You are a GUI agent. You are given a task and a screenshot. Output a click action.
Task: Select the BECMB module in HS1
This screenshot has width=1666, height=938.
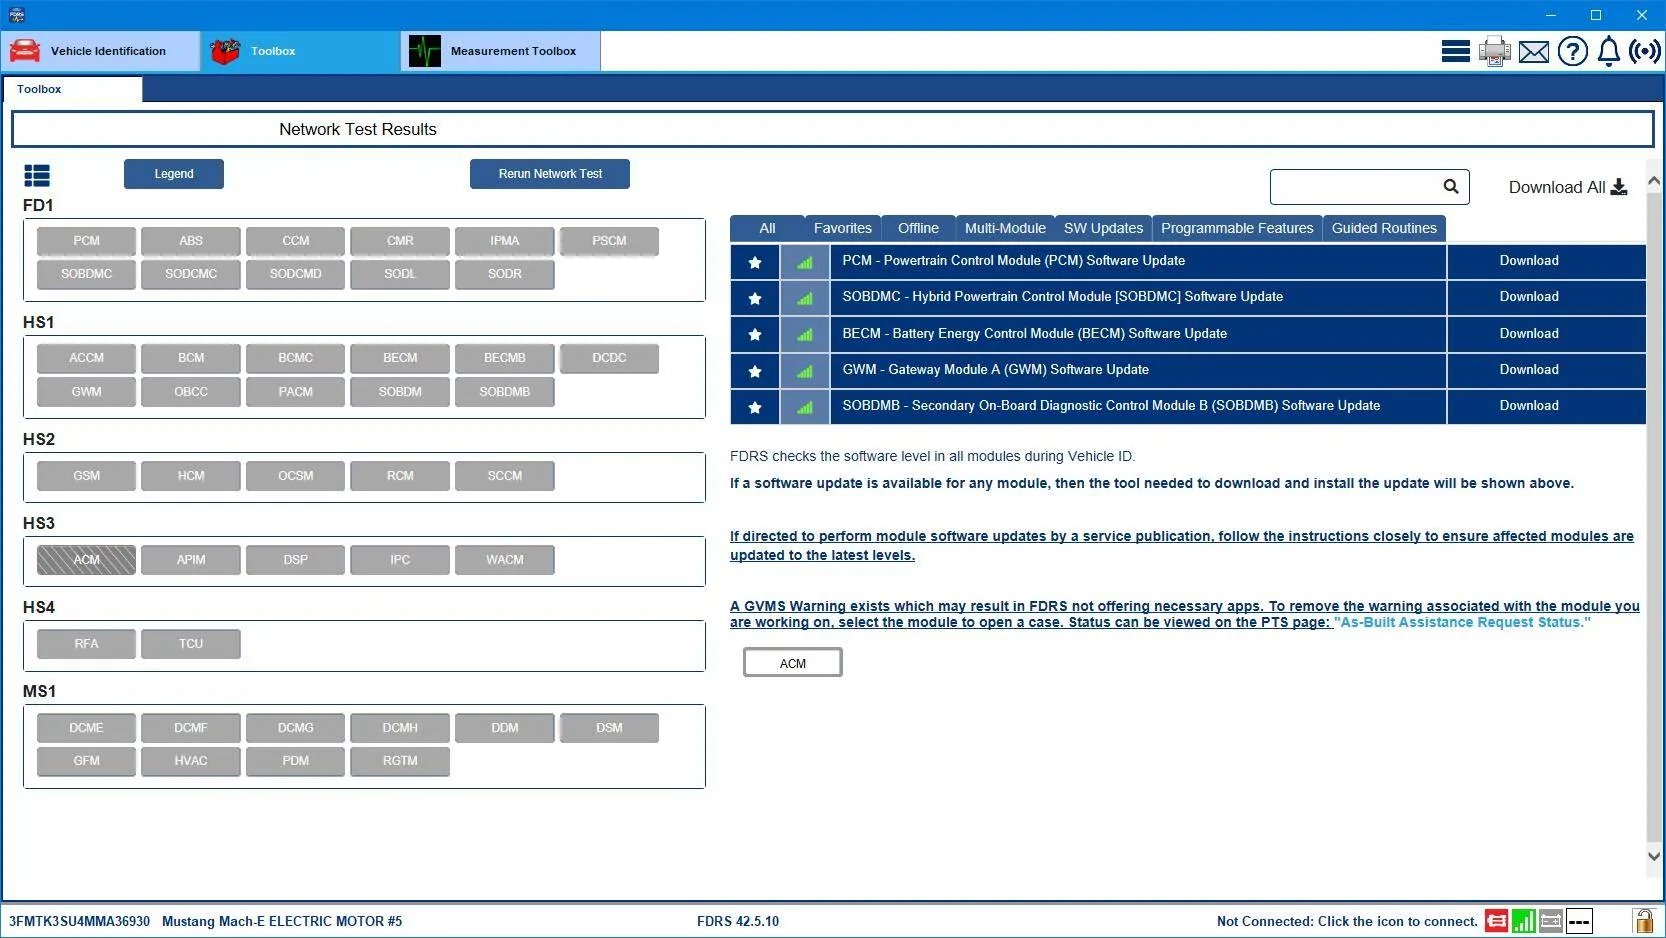coord(504,358)
